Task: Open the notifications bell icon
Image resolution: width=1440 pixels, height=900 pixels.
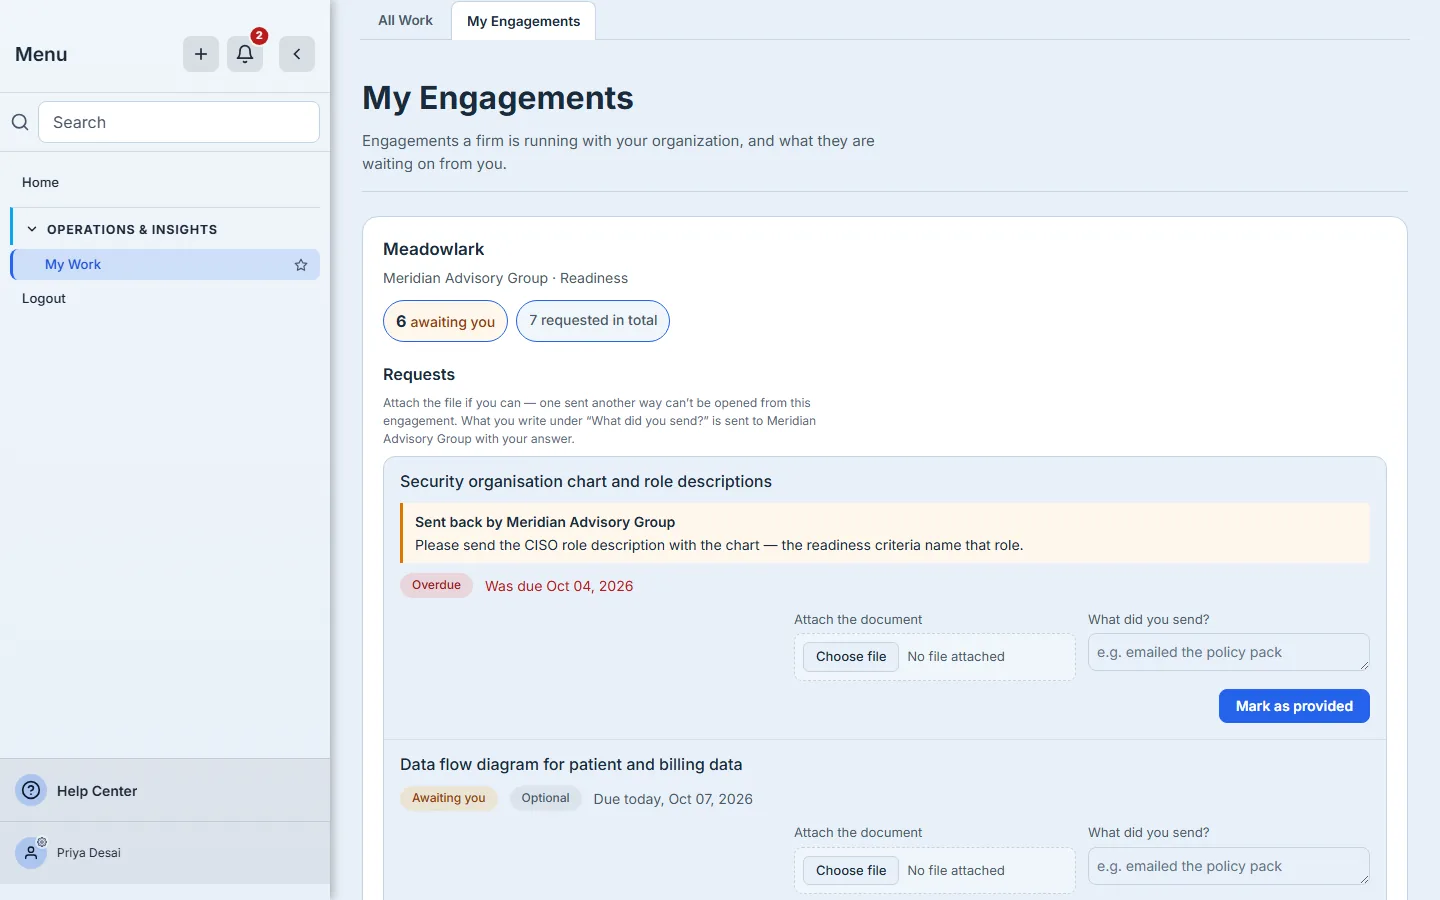Action: click(245, 54)
